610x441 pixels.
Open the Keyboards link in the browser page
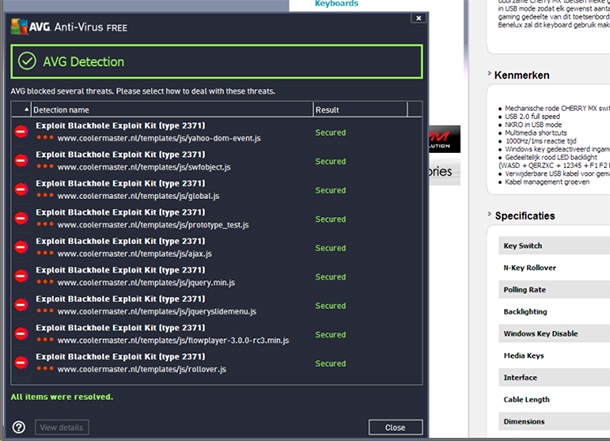(x=337, y=4)
